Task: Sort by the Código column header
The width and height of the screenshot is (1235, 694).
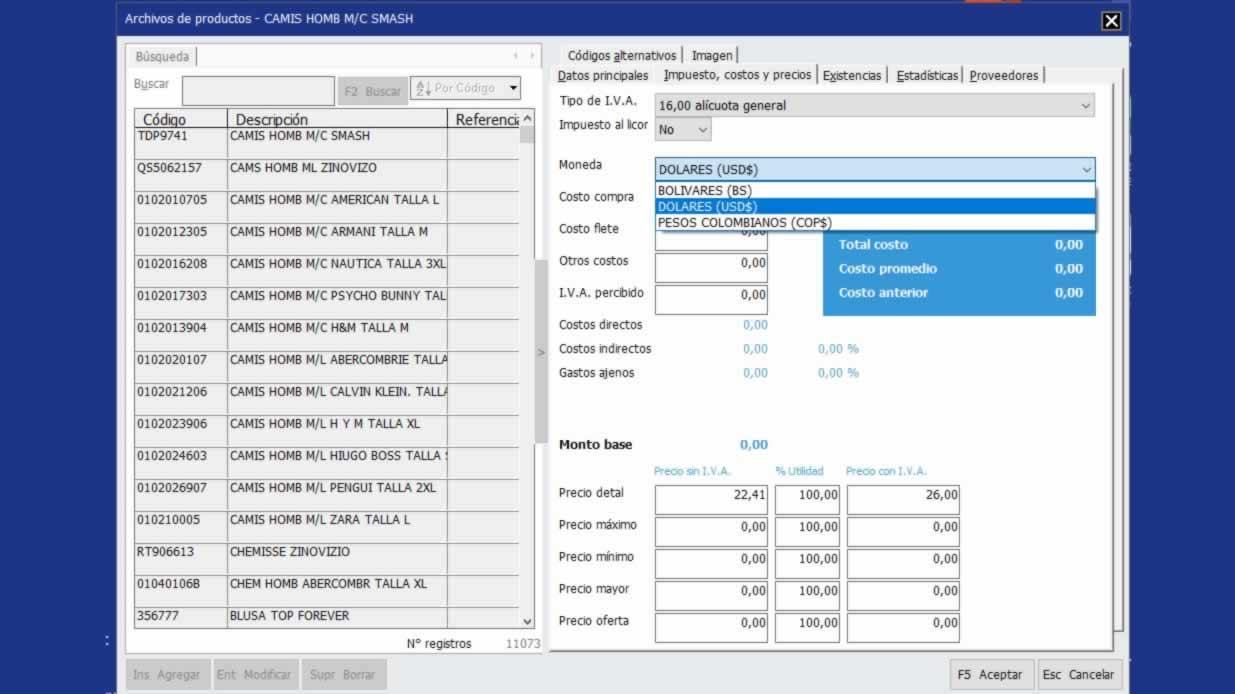Action: tap(181, 119)
